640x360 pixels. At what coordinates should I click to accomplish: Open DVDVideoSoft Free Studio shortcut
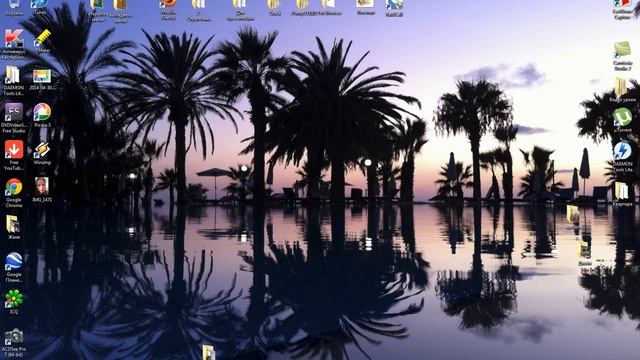click(13, 118)
